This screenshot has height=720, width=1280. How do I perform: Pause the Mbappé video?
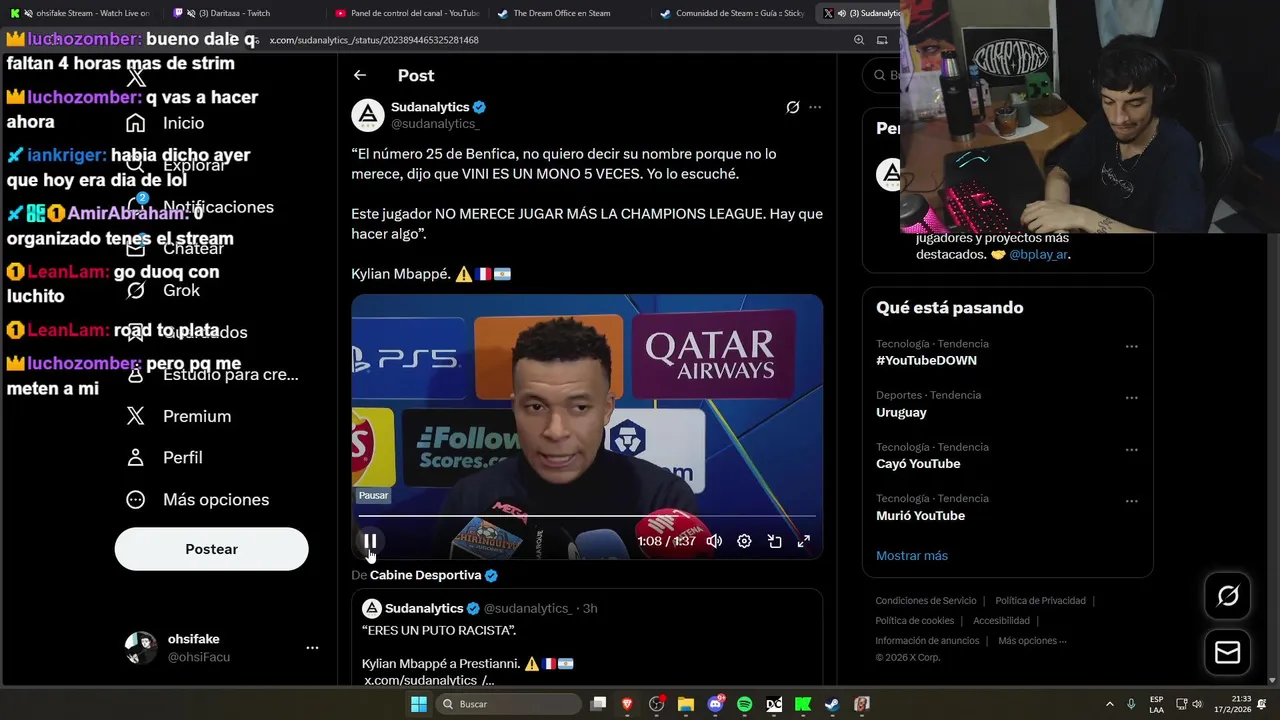pyautogui.click(x=370, y=541)
